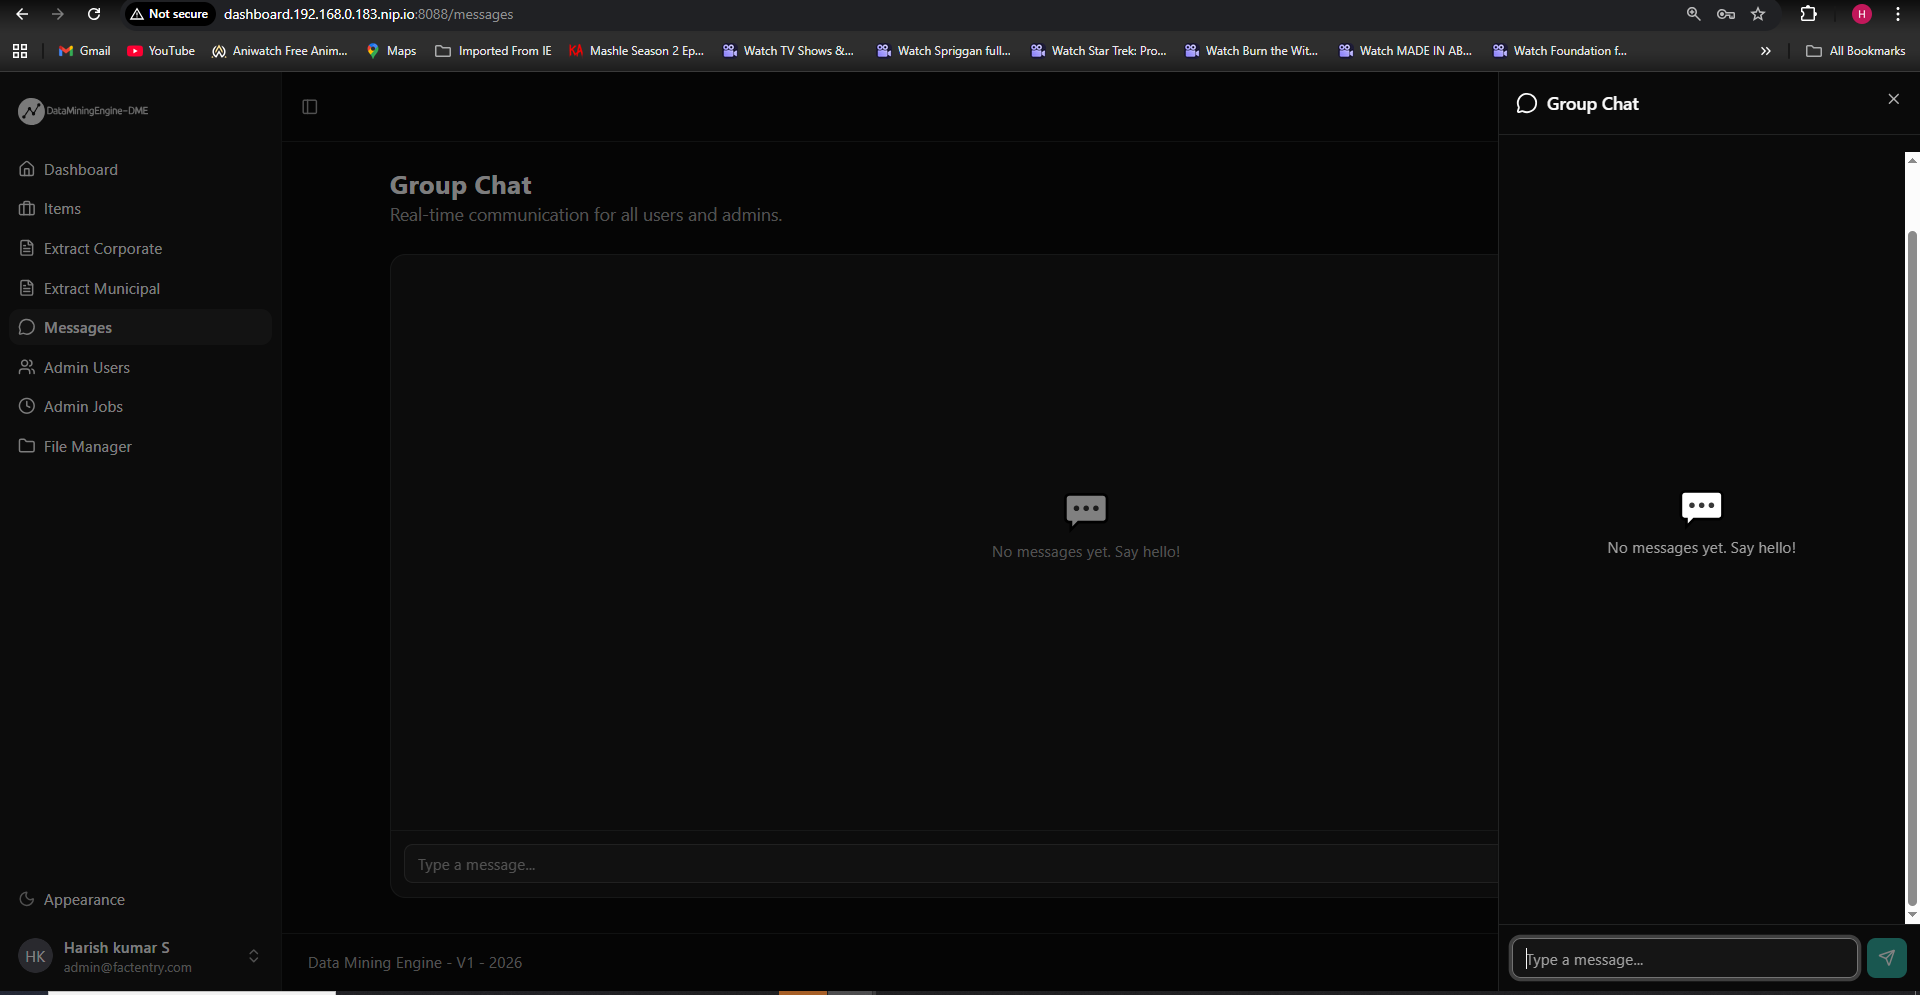Click the Extract Corporate document icon

[x=27, y=248]
